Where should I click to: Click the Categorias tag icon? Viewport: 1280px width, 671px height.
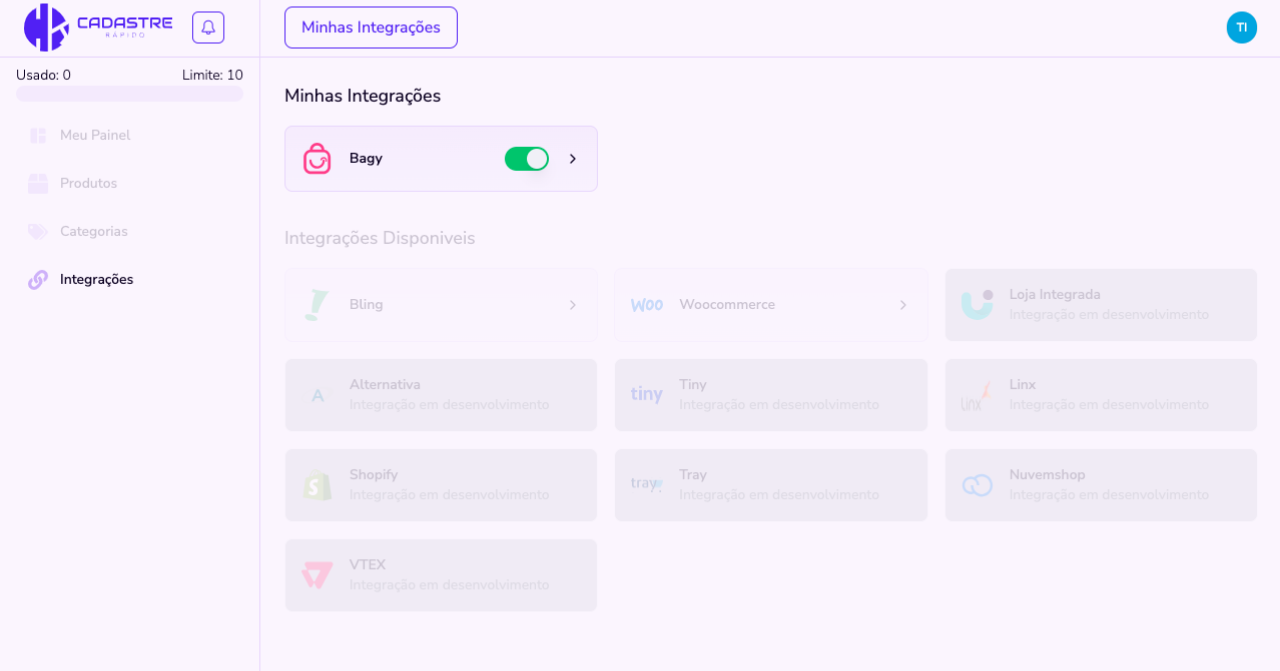click(x=38, y=231)
